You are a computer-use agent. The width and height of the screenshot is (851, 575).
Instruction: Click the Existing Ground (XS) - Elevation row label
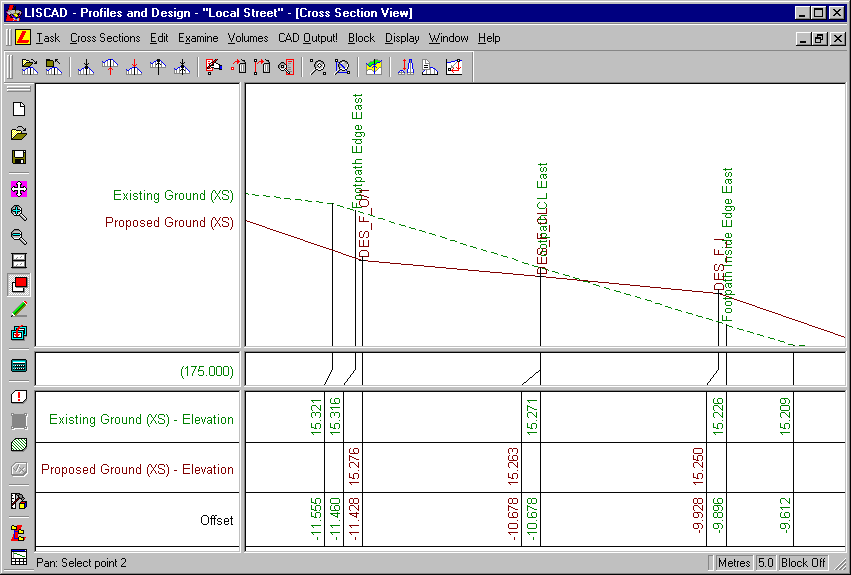click(x=141, y=419)
